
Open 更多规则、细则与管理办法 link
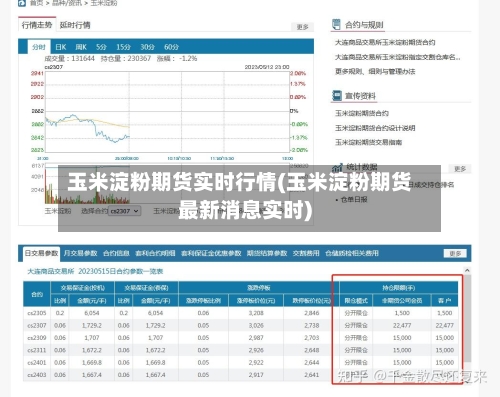(375, 71)
